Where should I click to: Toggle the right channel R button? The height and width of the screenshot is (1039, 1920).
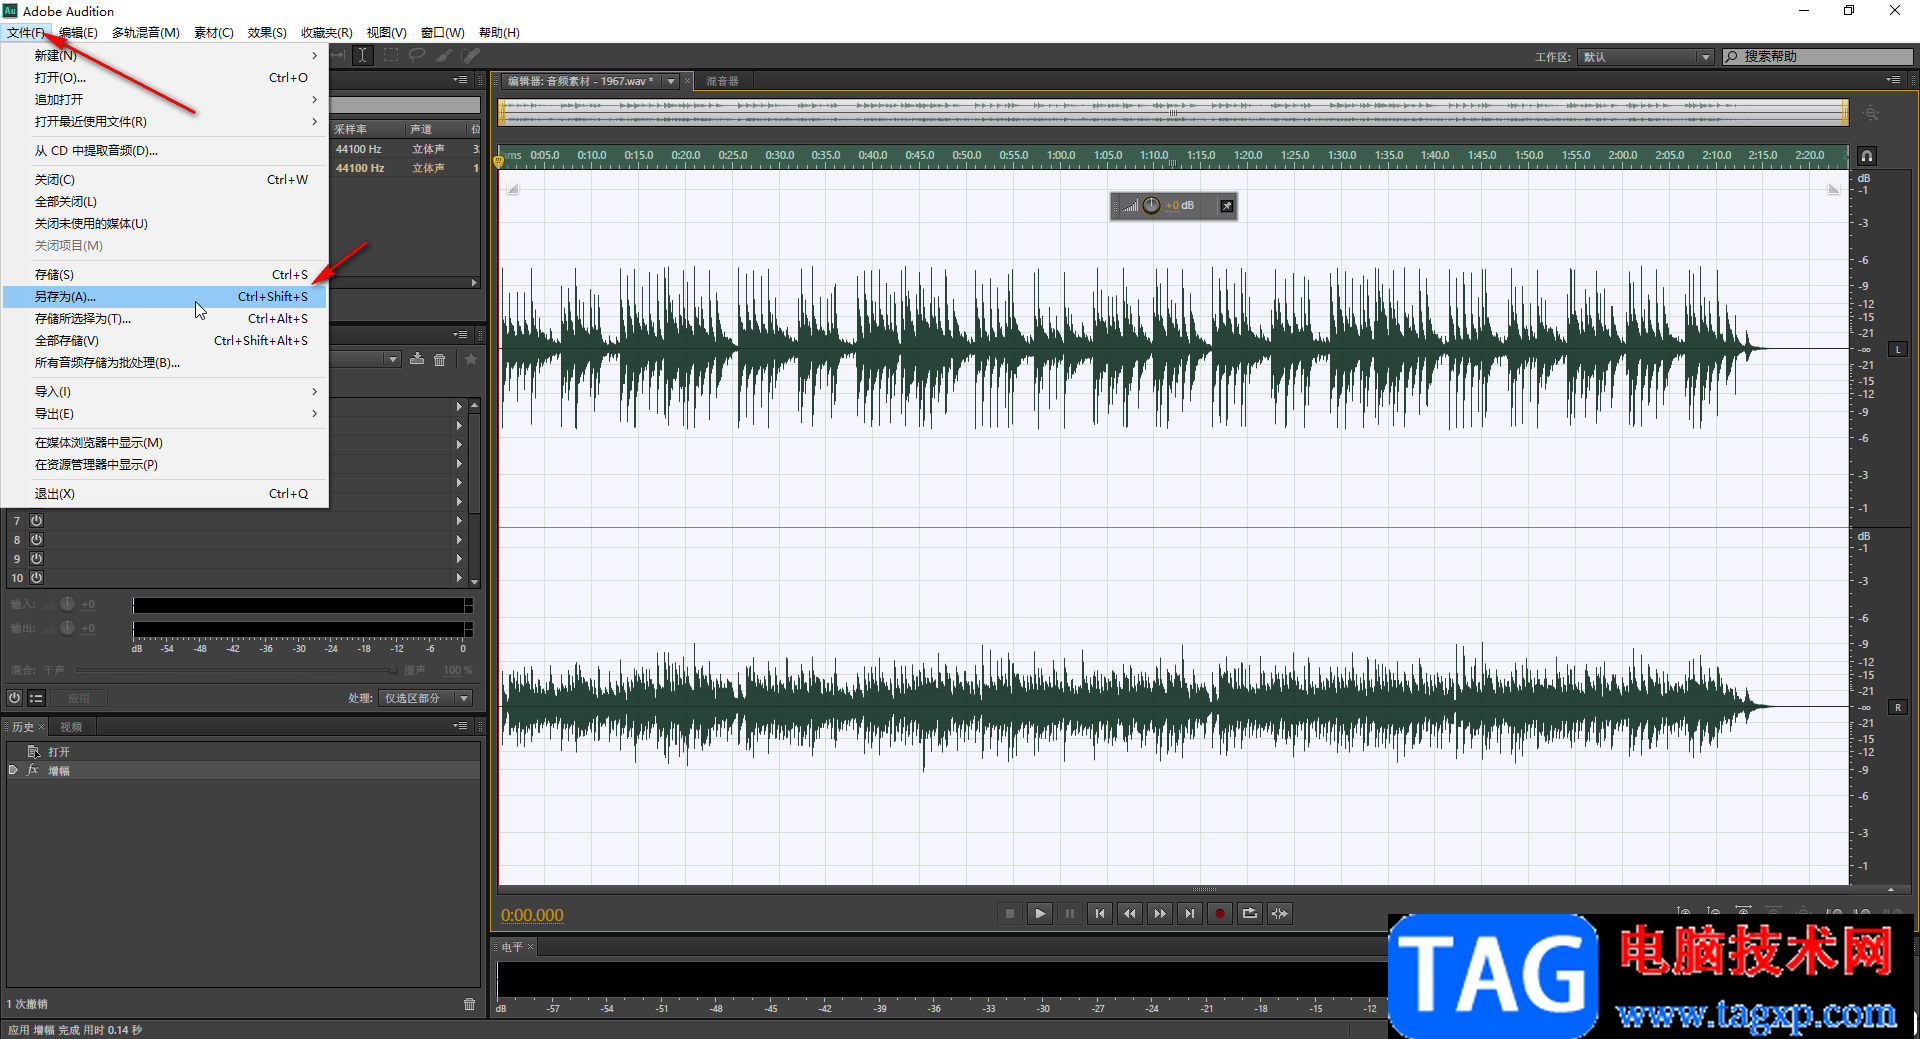(x=1898, y=707)
